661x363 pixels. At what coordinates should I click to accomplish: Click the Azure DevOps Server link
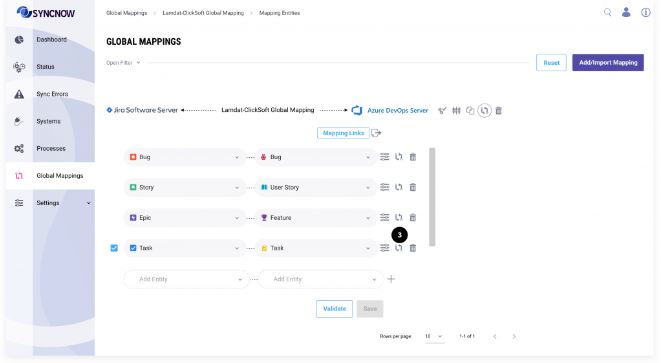click(398, 110)
